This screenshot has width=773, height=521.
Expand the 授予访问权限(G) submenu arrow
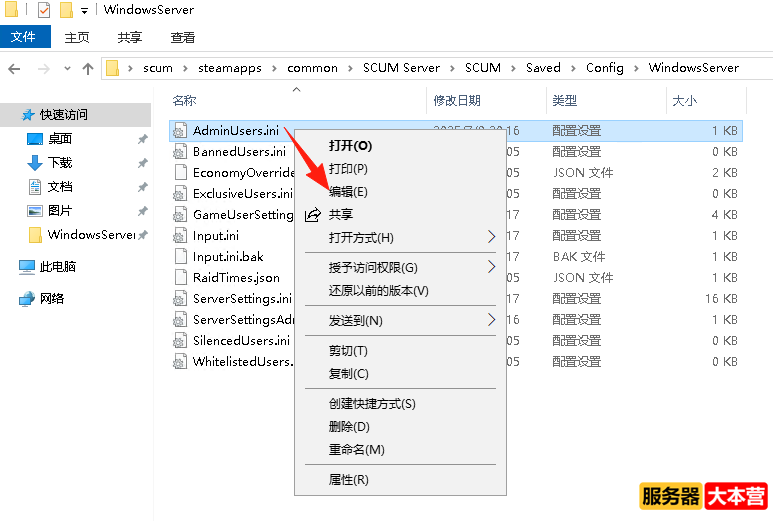491,267
